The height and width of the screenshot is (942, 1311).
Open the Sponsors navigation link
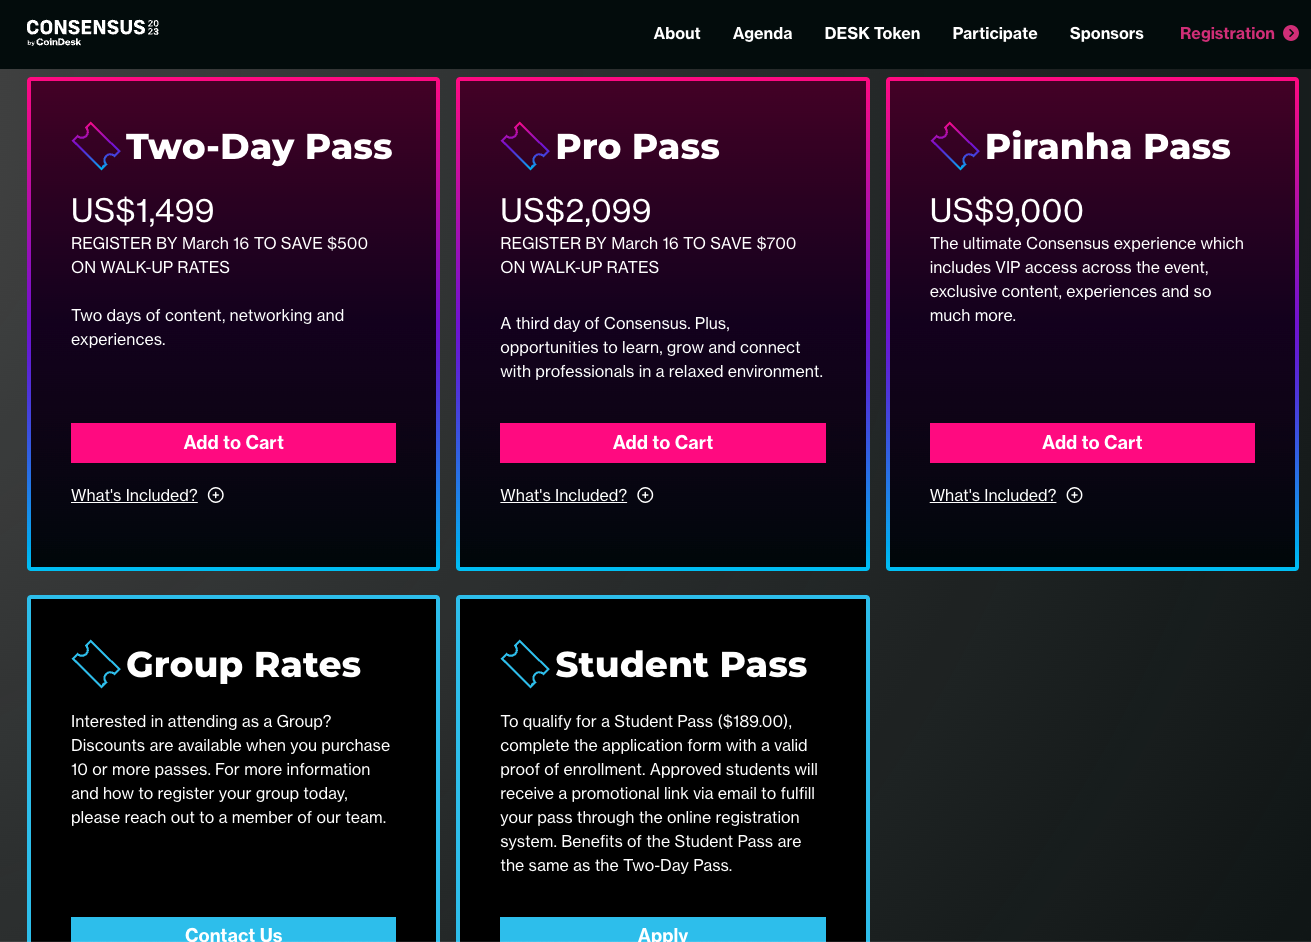coord(1106,33)
